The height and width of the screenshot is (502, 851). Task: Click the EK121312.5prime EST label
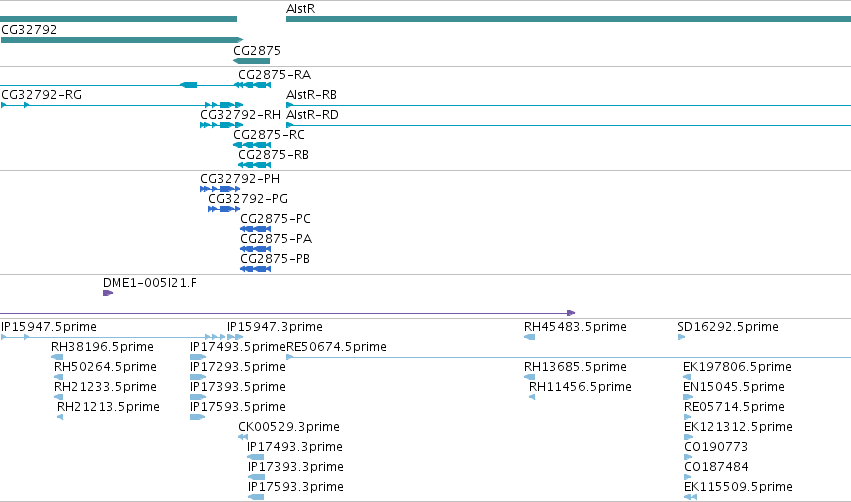click(x=738, y=427)
